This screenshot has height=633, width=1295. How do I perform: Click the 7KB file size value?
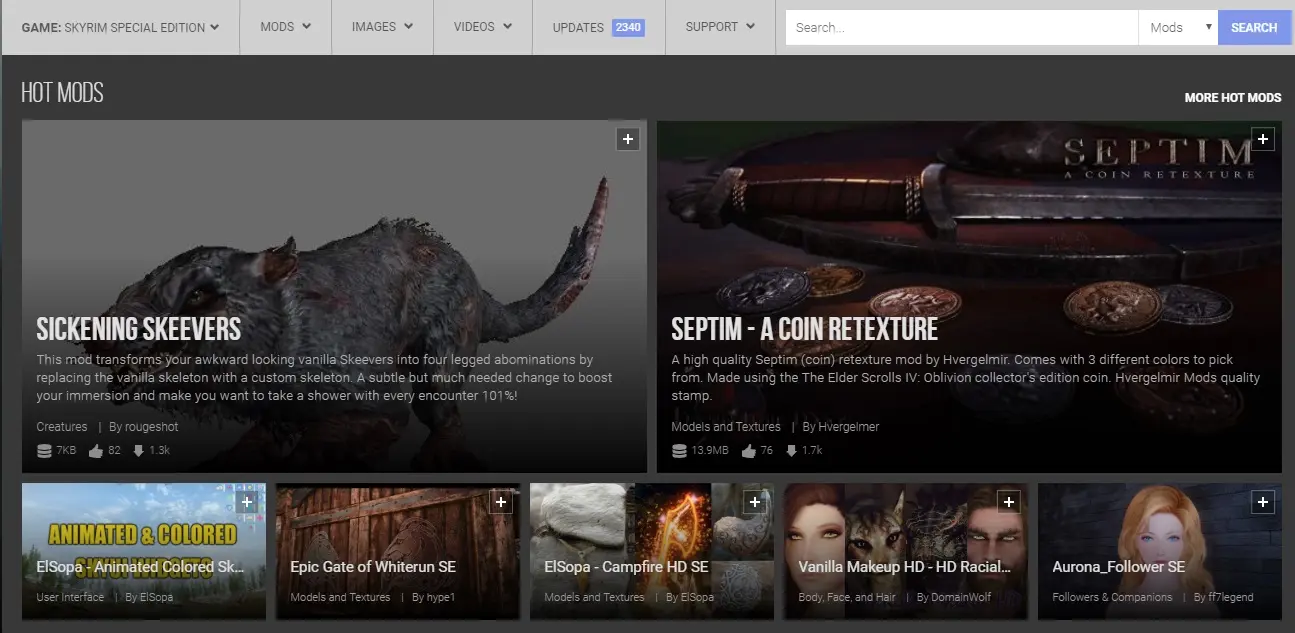tap(66, 451)
